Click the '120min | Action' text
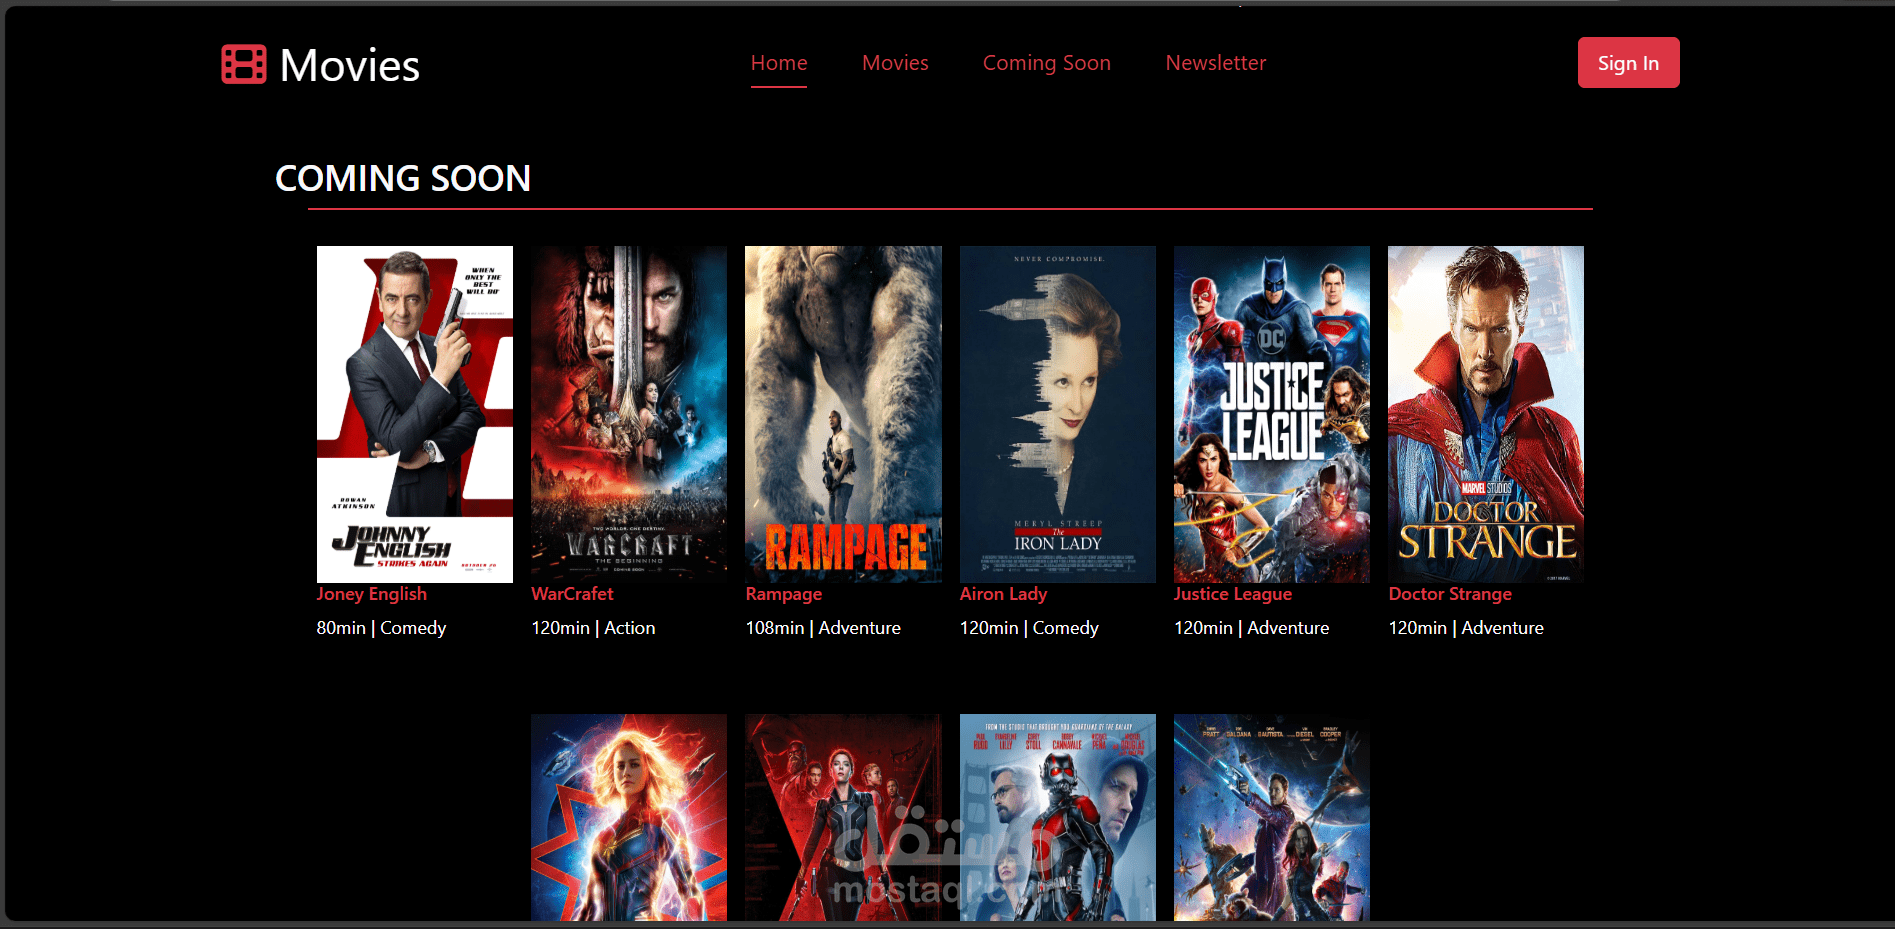The width and height of the screenshot is (1895, 929). click(593, 628)
